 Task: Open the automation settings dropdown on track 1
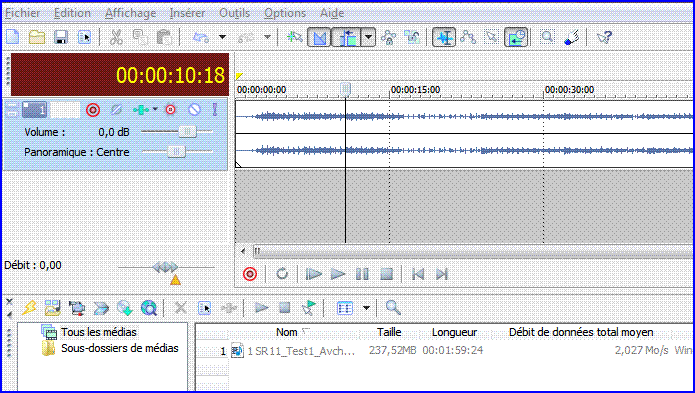[x=155, y=109]
